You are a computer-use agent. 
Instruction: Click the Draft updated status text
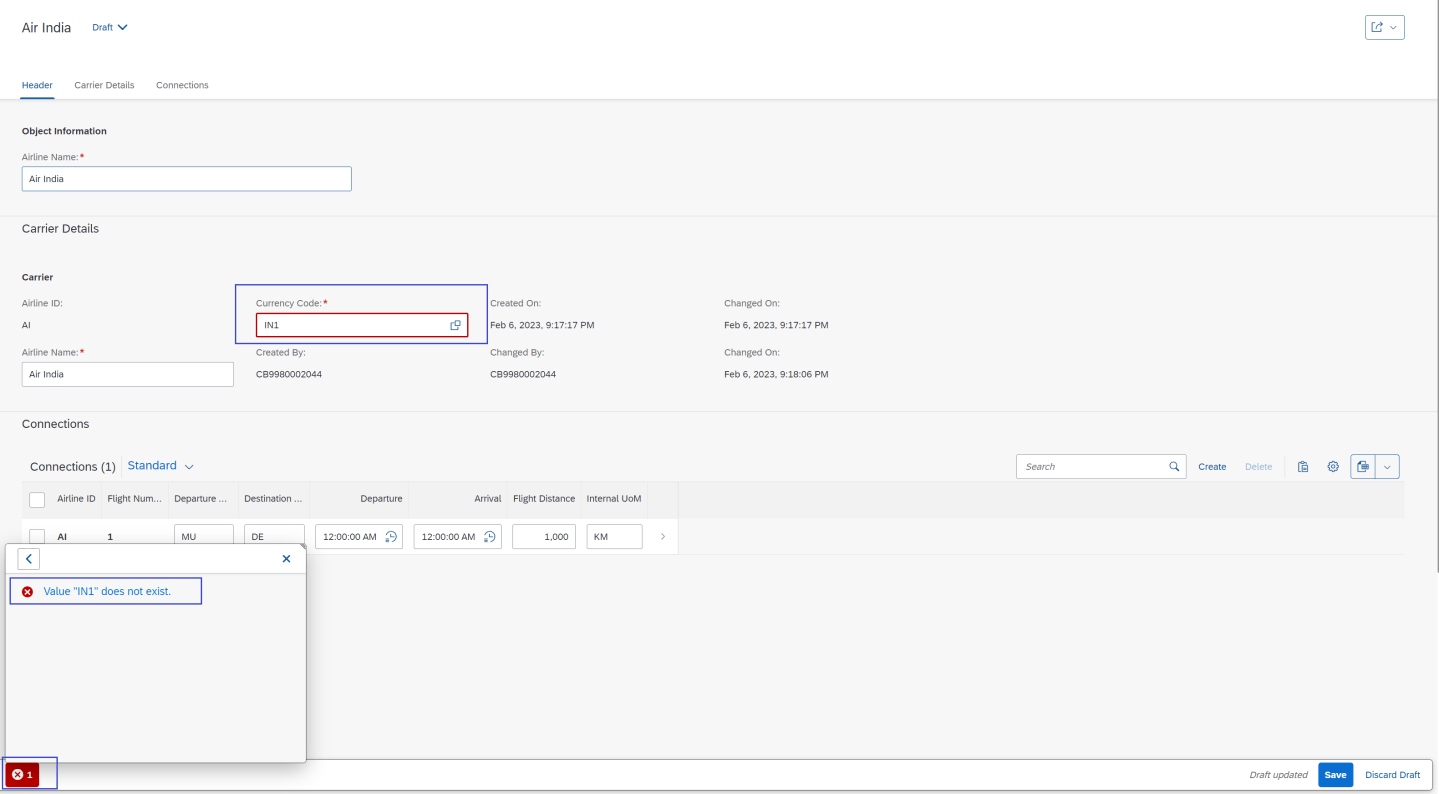pos(1278,775)
